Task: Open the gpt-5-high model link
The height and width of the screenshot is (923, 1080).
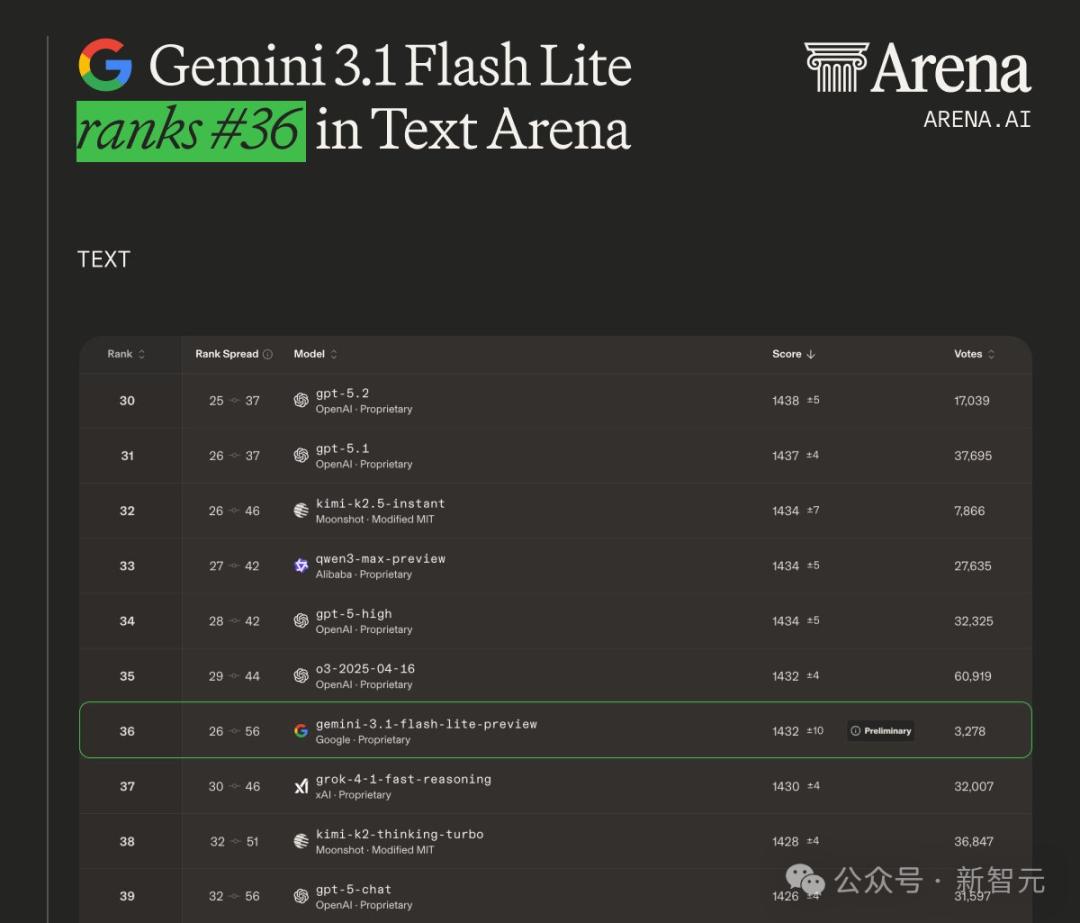Action: [353, 614]
